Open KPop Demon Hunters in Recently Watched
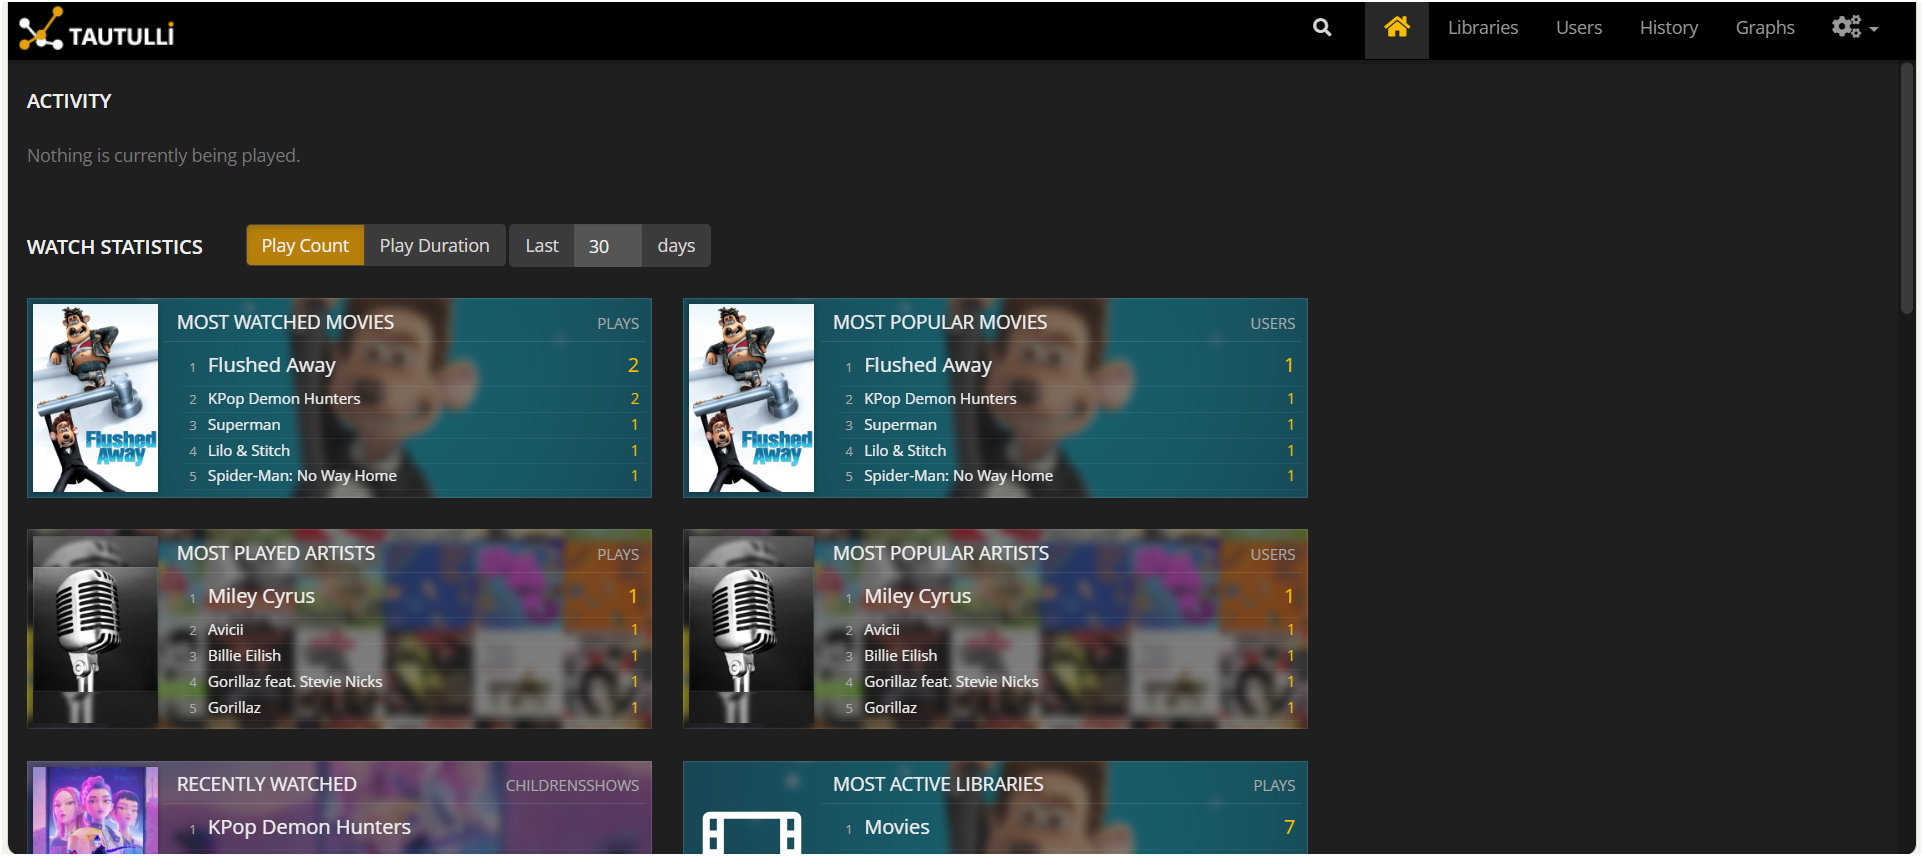This screenshot has width=1923, height=856. pos(309,827)
